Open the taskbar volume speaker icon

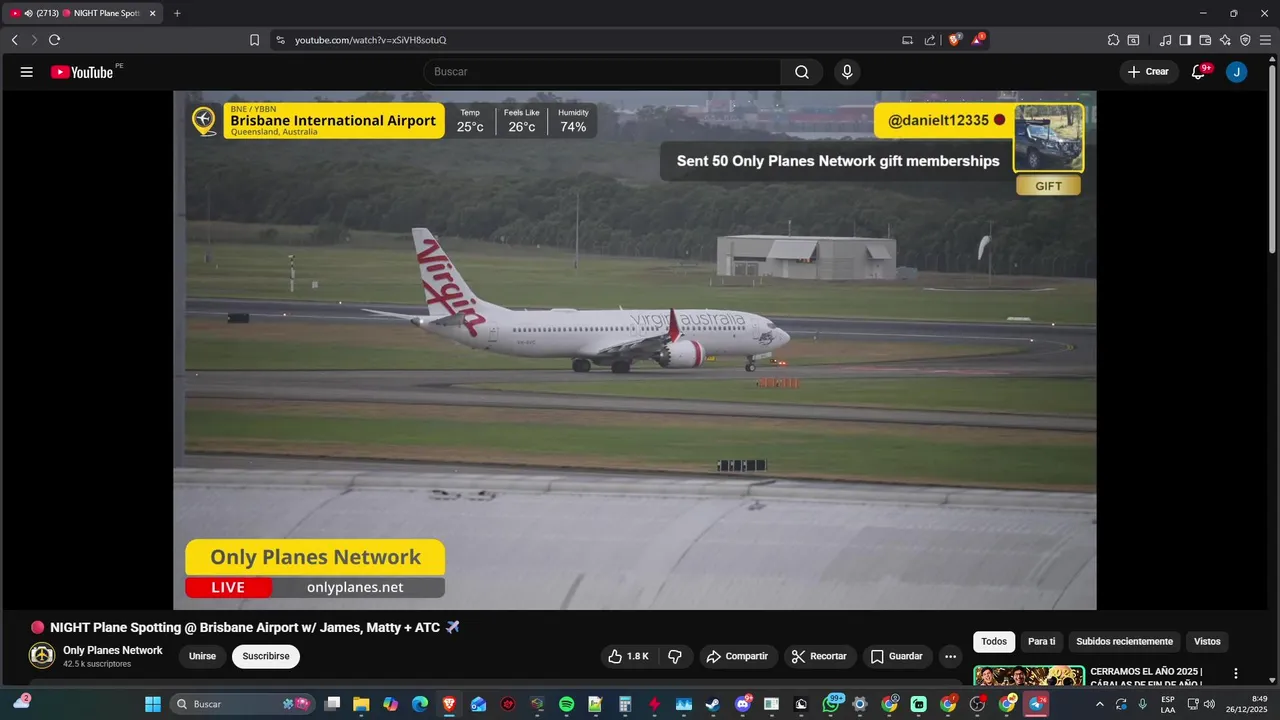pyautogui.click(x=1209, y=704)
